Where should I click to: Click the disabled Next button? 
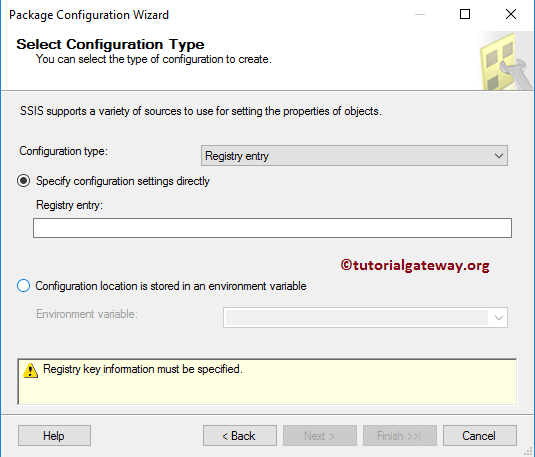tap(320, 435)
